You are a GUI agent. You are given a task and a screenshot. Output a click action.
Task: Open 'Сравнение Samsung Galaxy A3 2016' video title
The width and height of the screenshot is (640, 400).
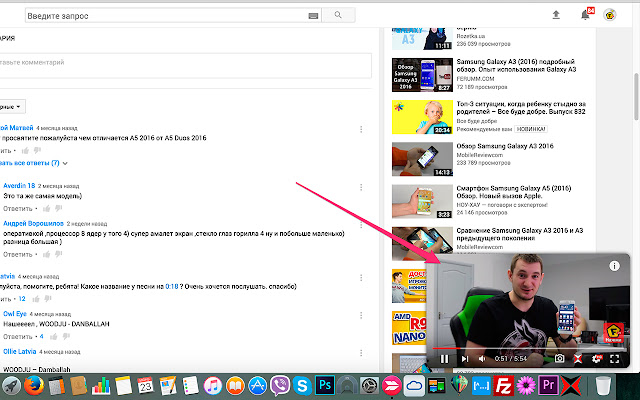click(x=520, y=234)
